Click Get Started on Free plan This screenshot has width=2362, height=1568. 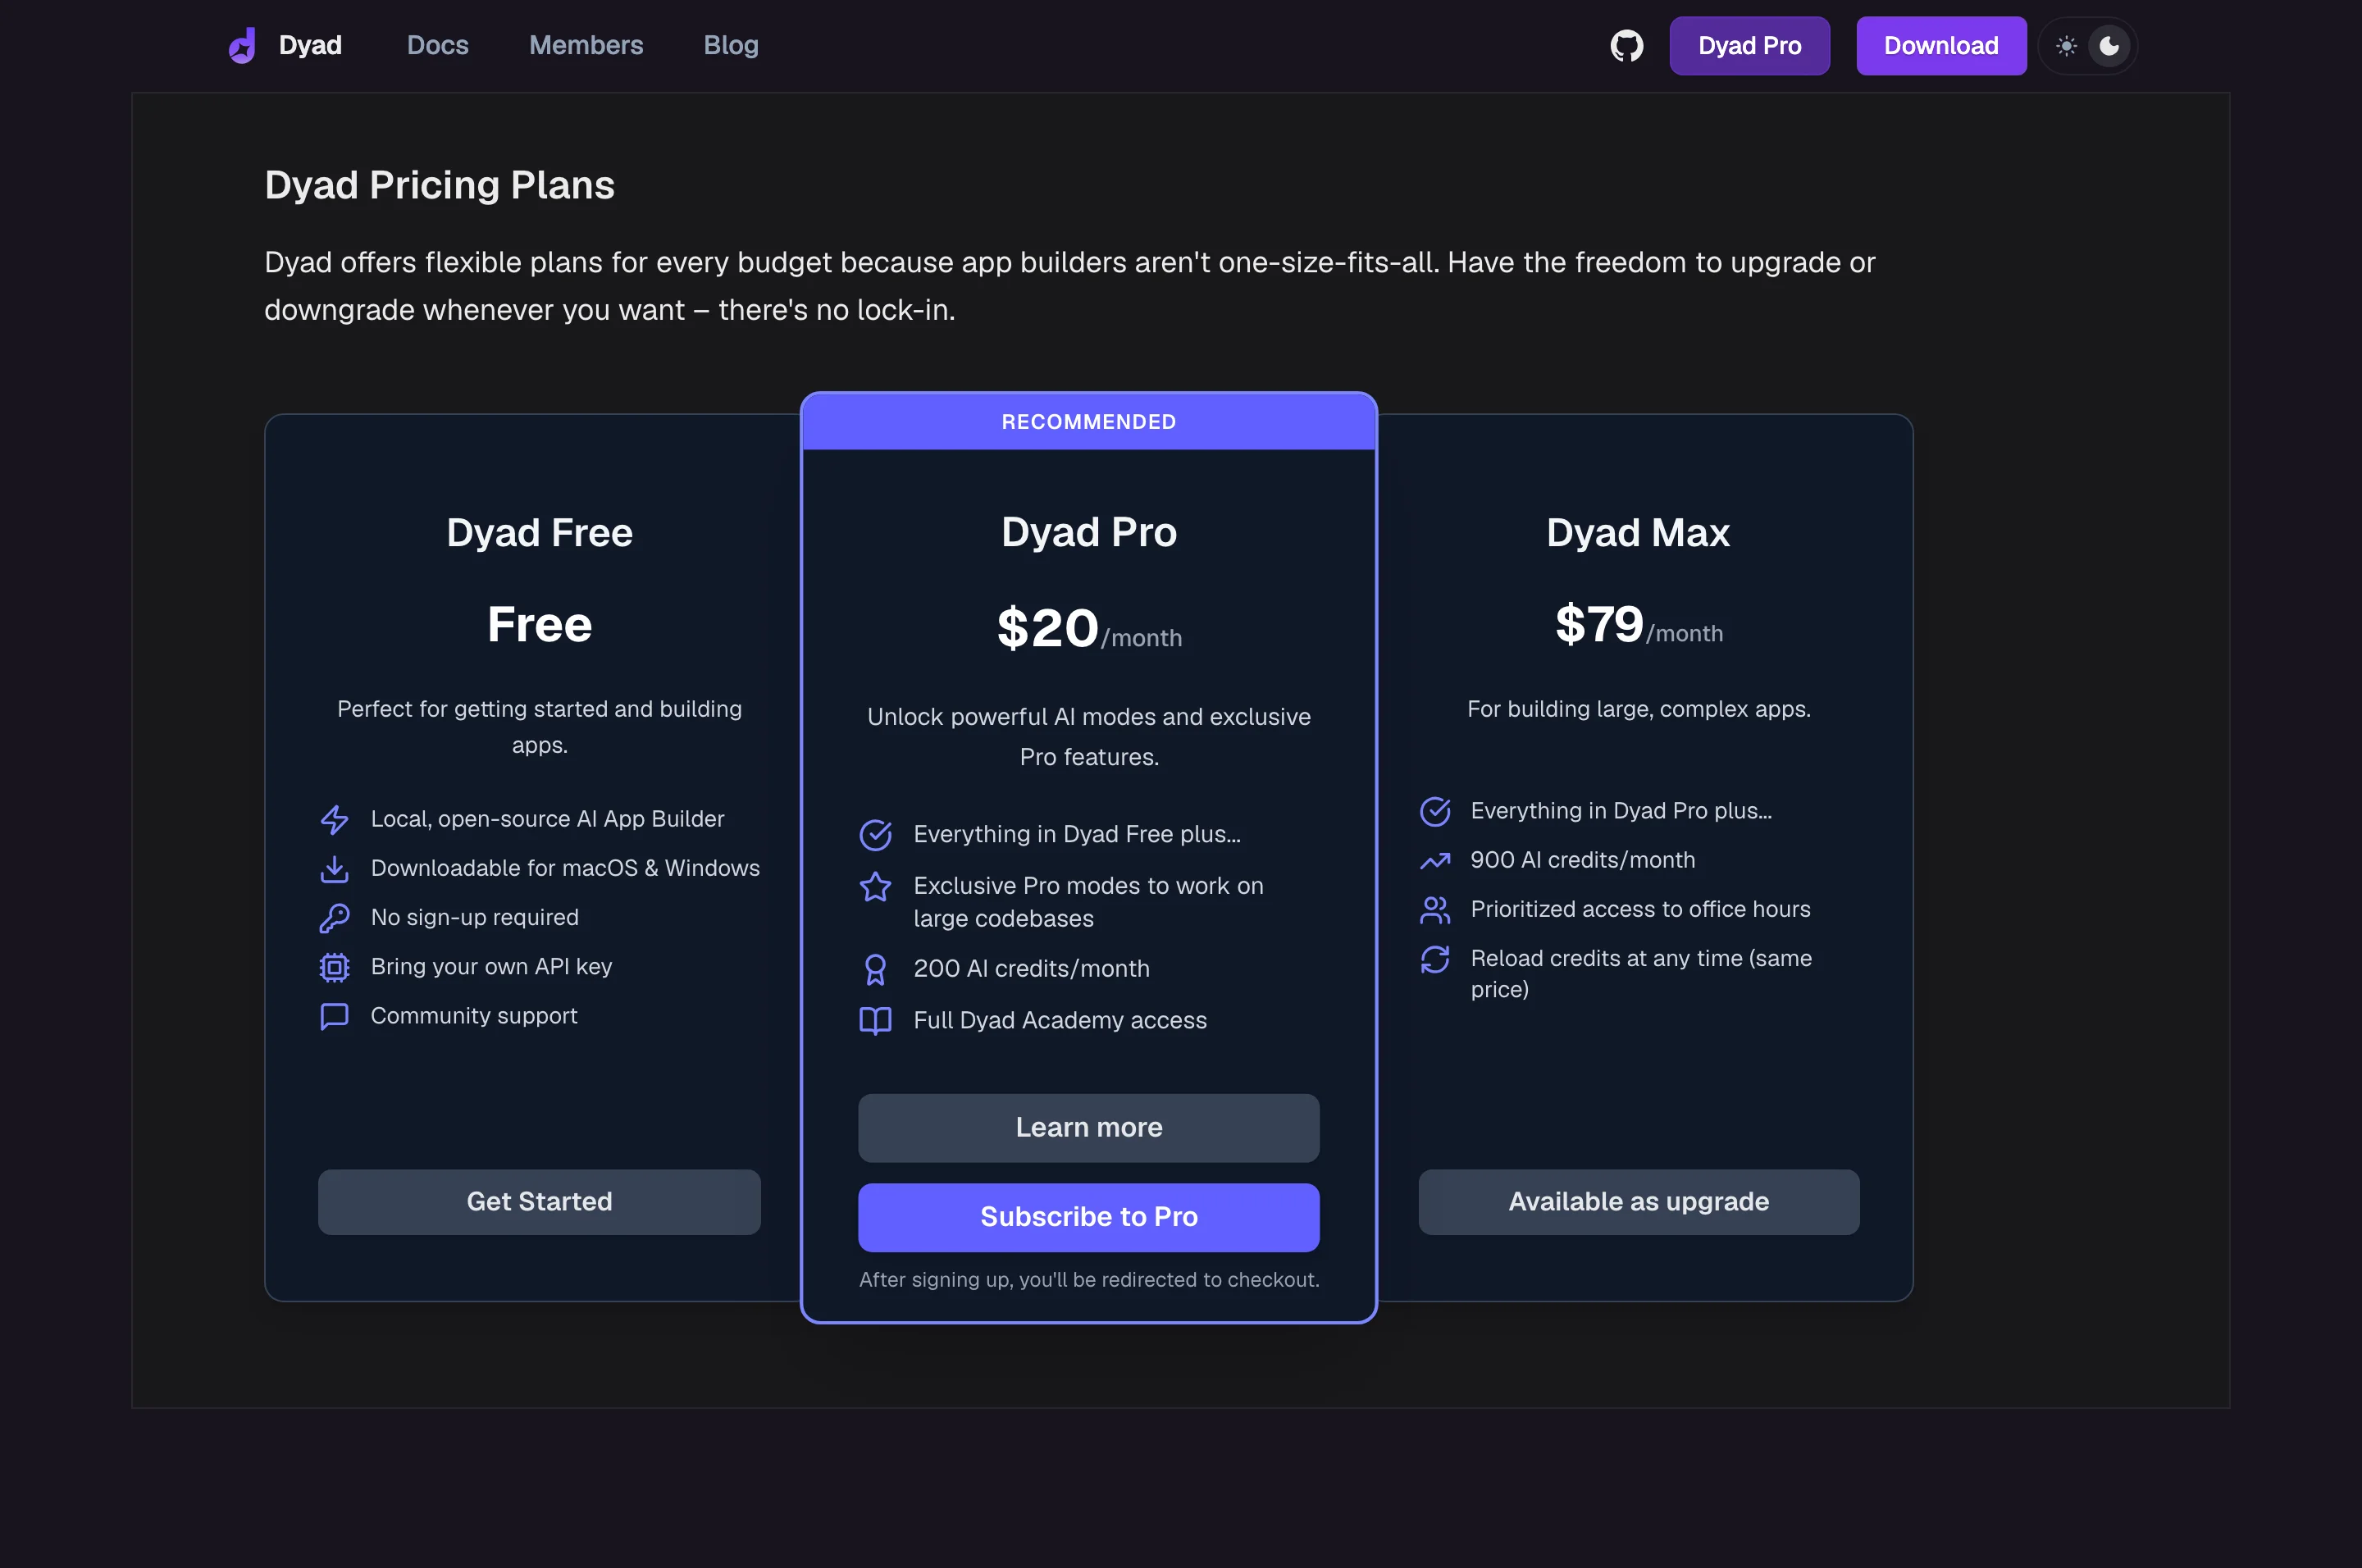(539, 1201)
